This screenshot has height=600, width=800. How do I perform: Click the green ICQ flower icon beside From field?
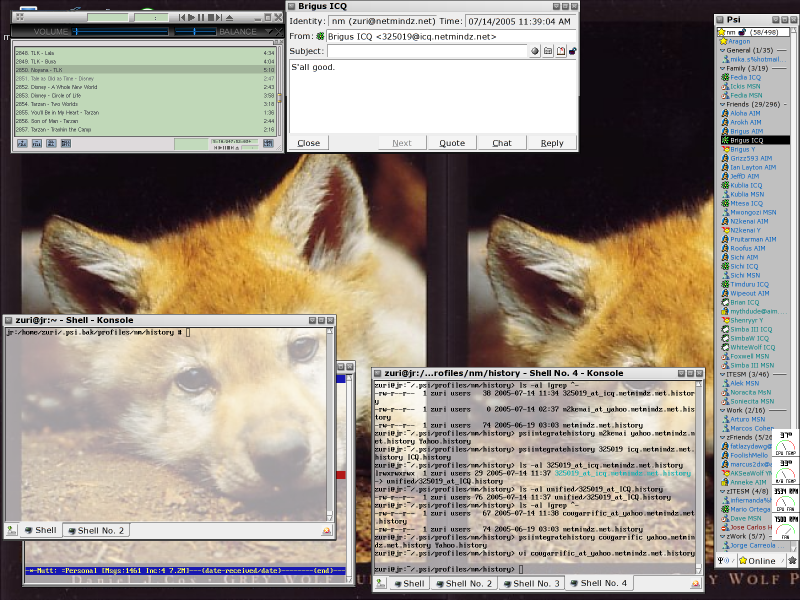319,36
